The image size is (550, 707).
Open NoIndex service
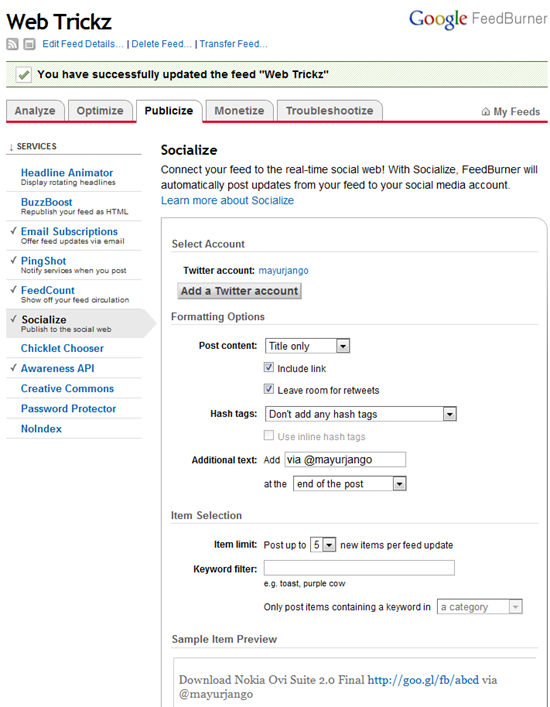(x=41, y=429)
